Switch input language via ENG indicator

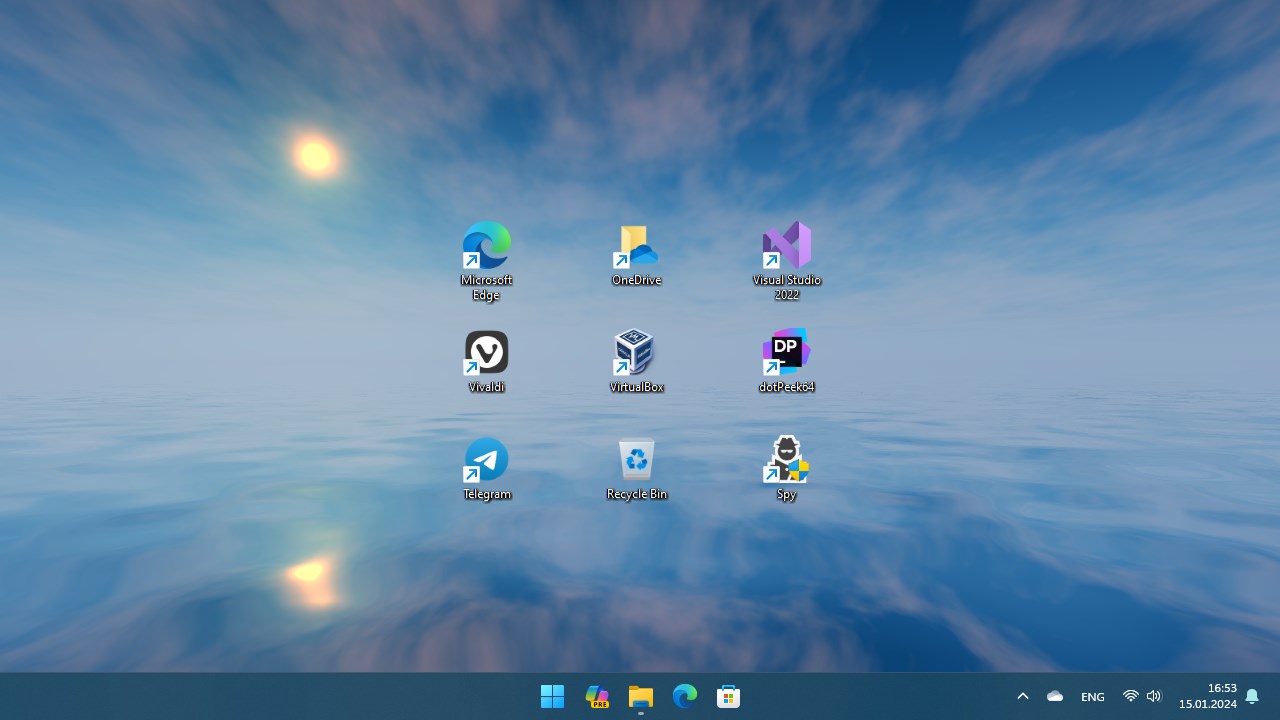pyautogui.click(x=1093, y=697)
